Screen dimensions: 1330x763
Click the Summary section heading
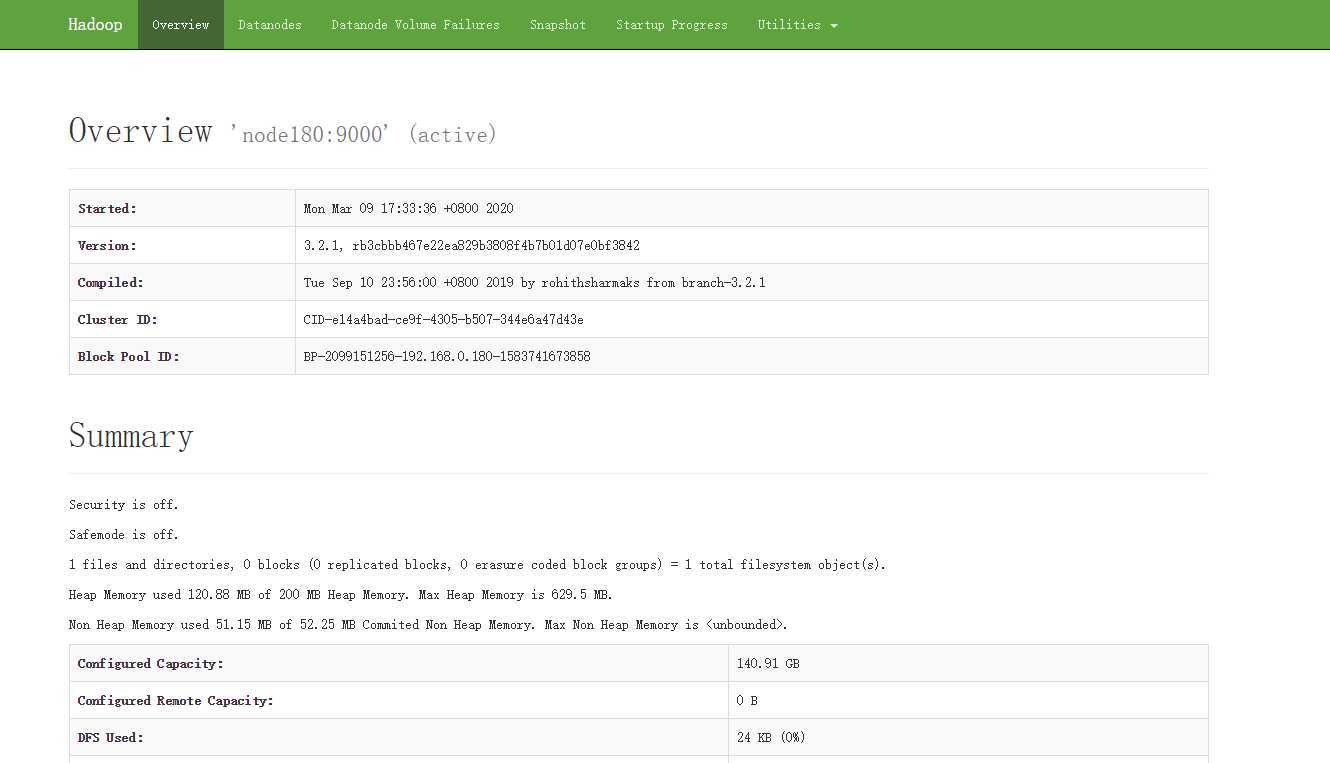pos(131,436)
